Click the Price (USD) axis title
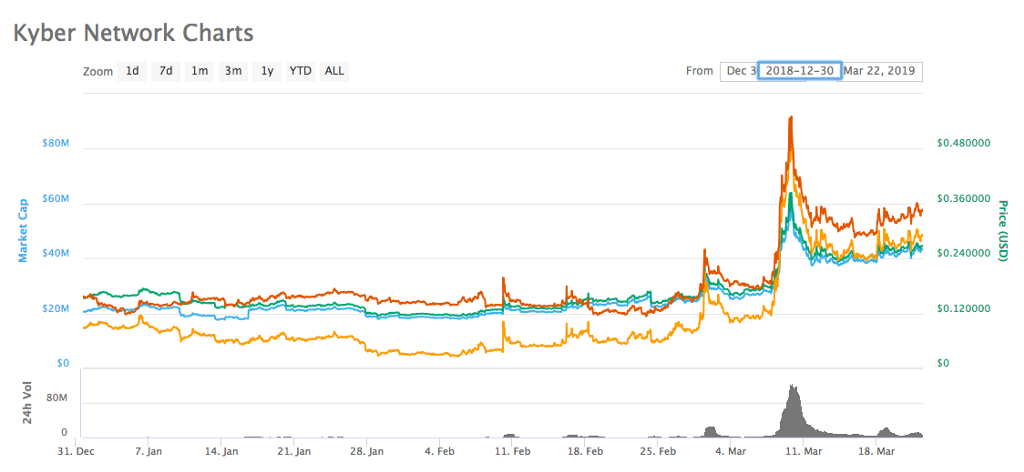 (1002, 229)
